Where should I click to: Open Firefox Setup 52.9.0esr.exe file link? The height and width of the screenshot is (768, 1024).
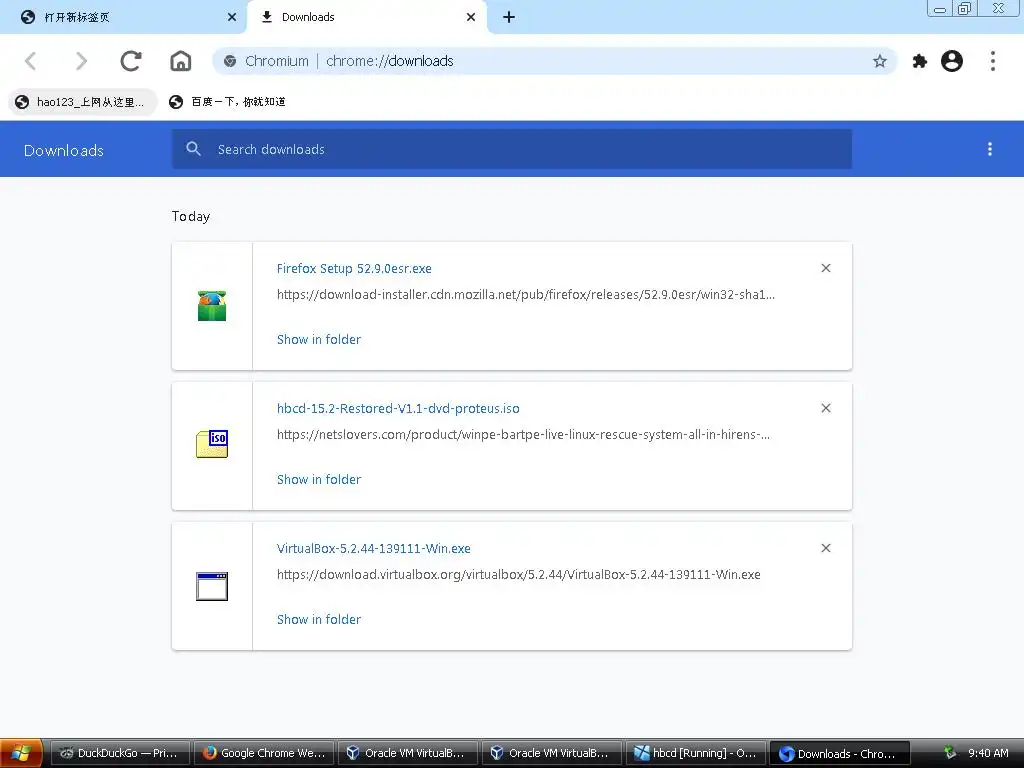click(x=354, y=268)
